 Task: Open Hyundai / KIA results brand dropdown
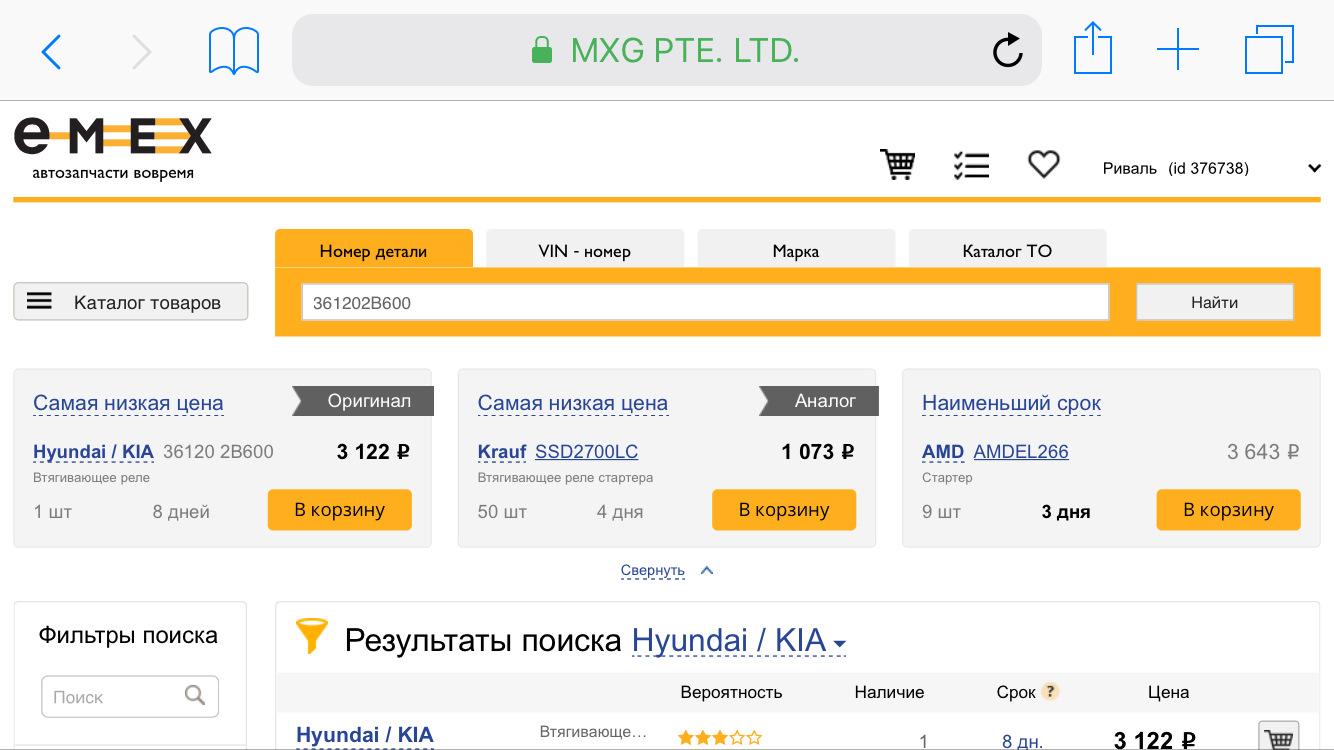[740, 640]
